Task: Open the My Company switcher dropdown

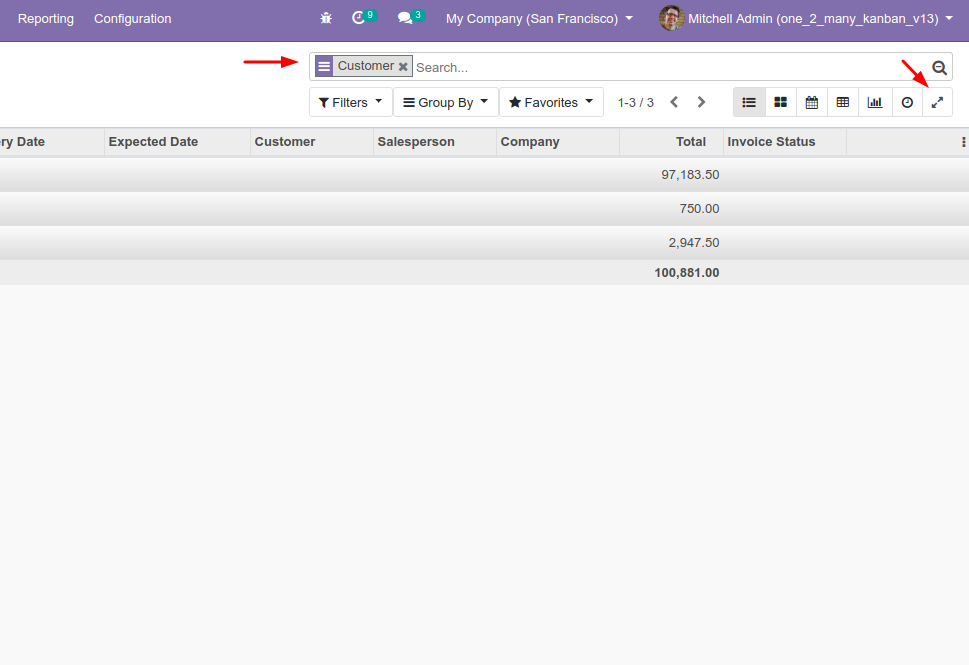Action: (x=539, y=18)
